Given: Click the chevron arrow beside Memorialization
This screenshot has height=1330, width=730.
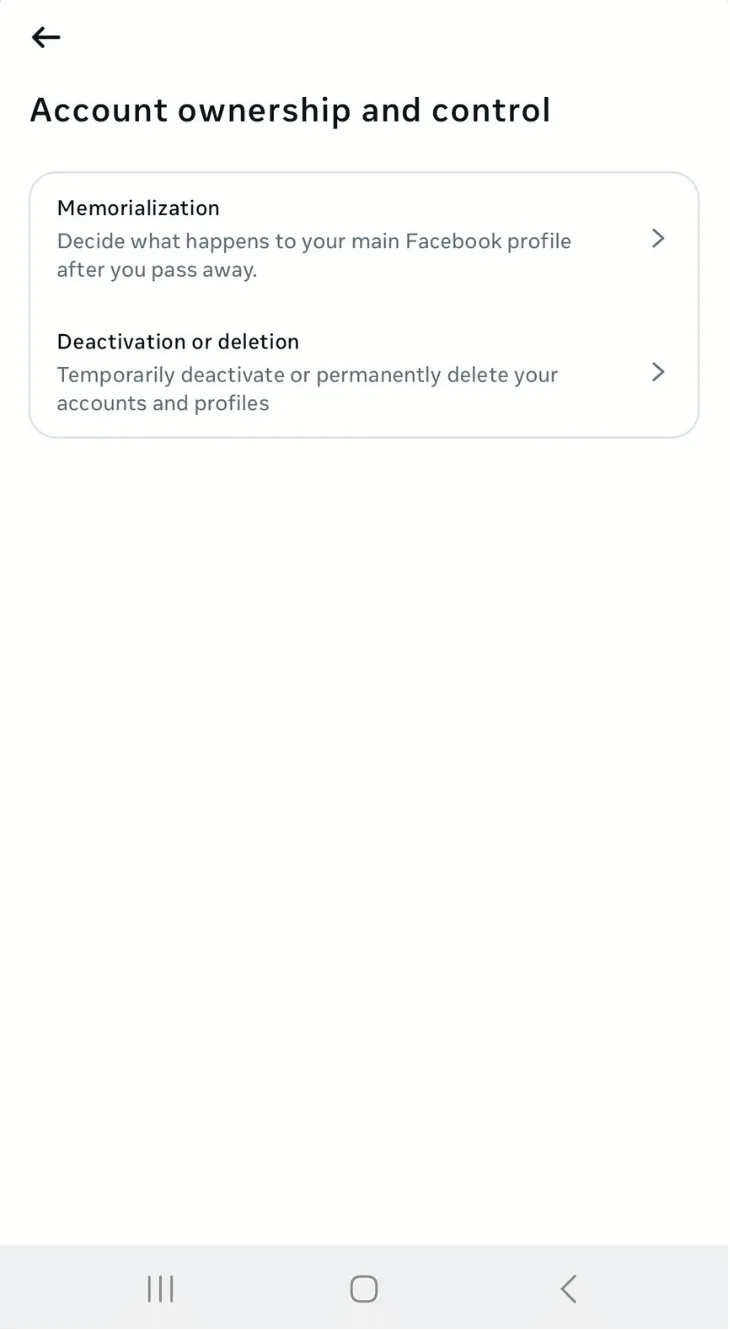Looking at the screenshot, I should click(658, 238).
